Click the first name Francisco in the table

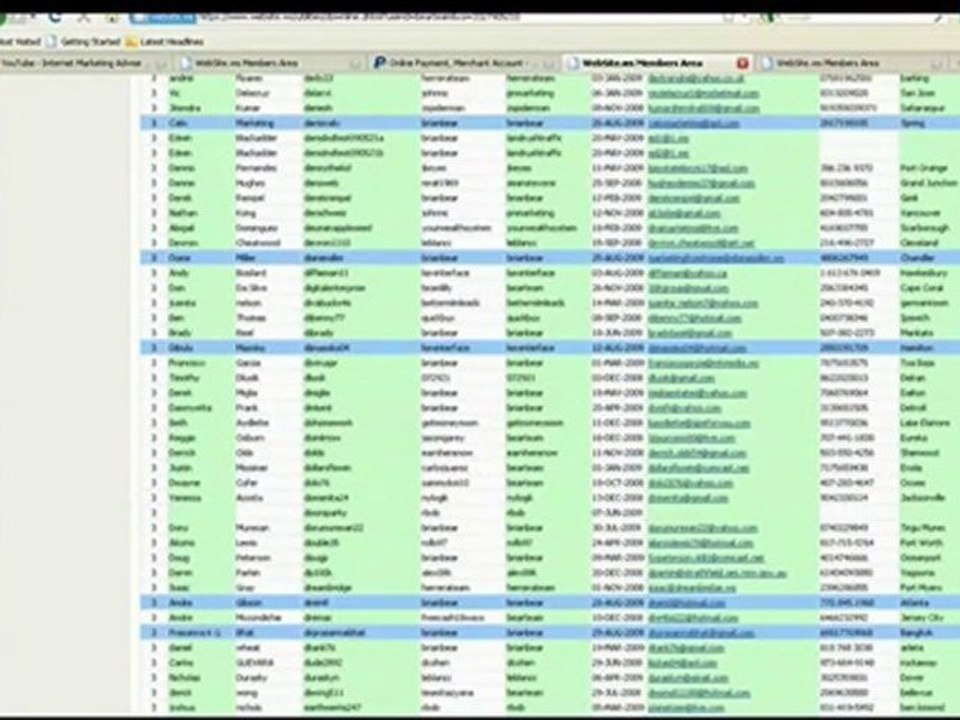[x=187, y=363]
